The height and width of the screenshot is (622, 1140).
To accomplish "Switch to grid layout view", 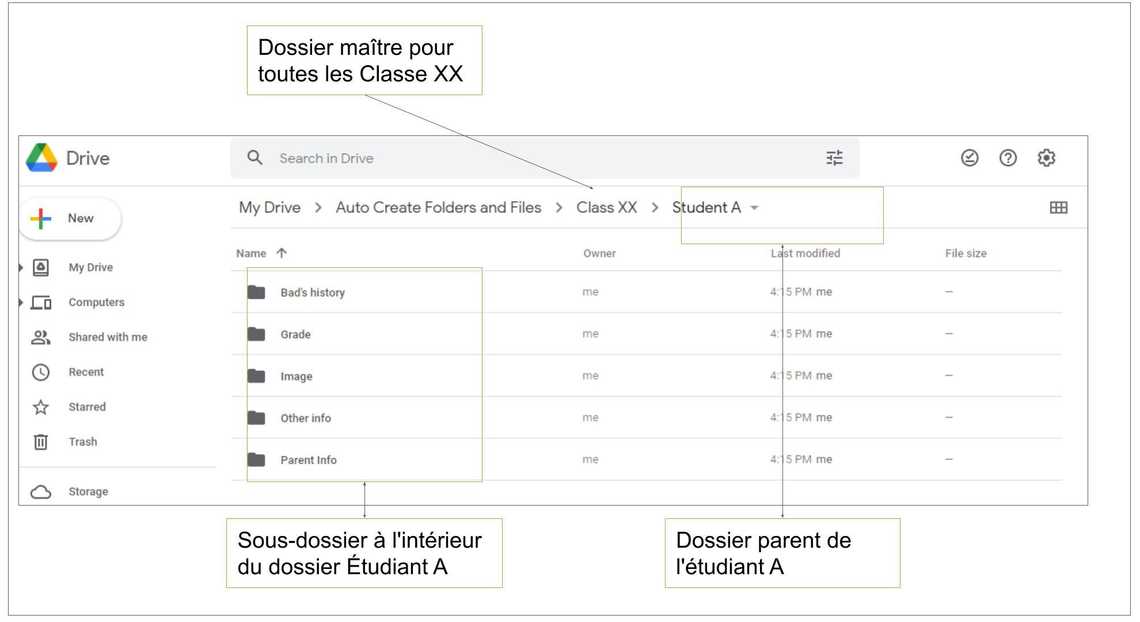I will pyautogui.click(x=1058, y=208).
